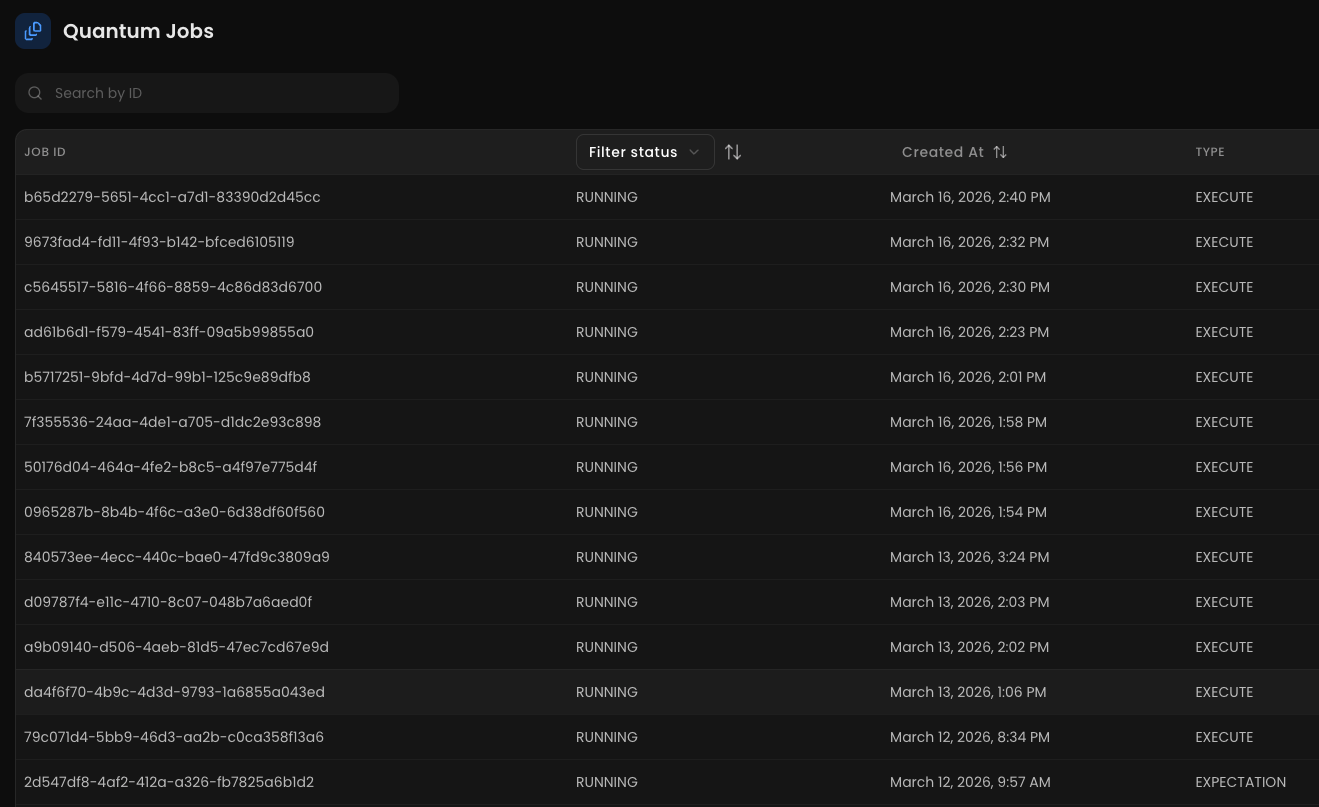
Task: Click RUNNING status of job da4f6f70
Action: [x=607, y=692]
